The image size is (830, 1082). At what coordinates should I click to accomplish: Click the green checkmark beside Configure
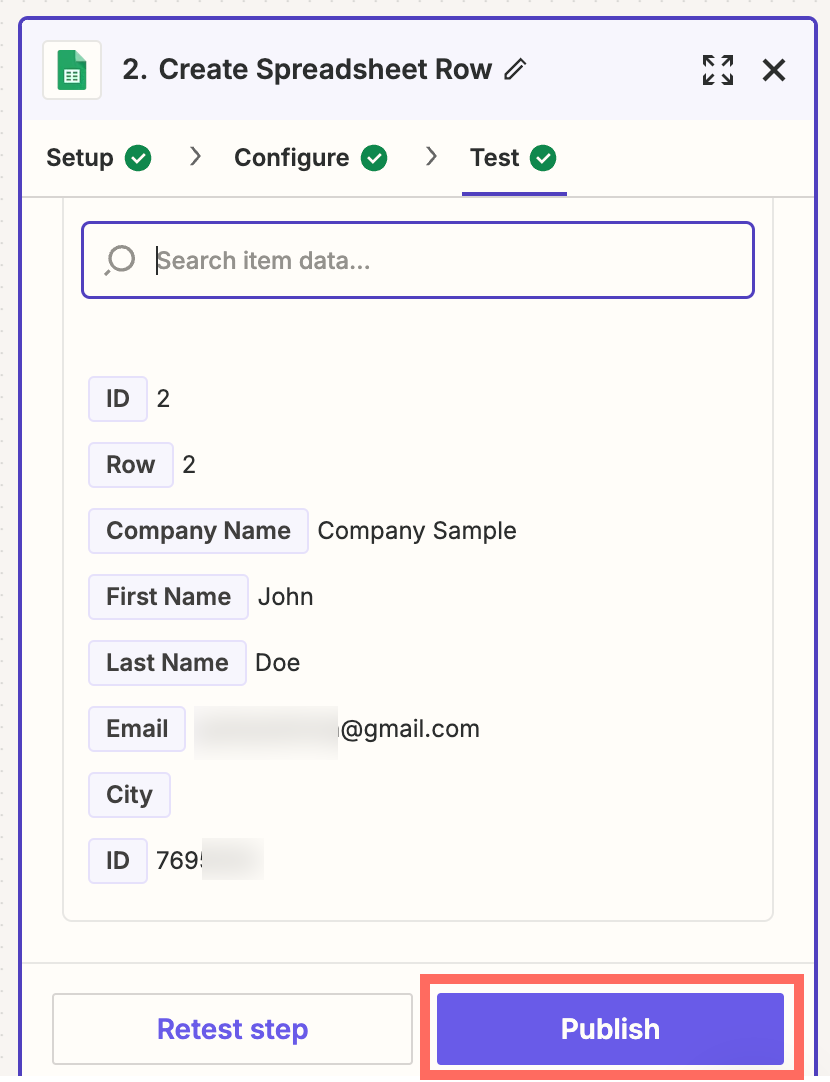[x=374, y=158]
